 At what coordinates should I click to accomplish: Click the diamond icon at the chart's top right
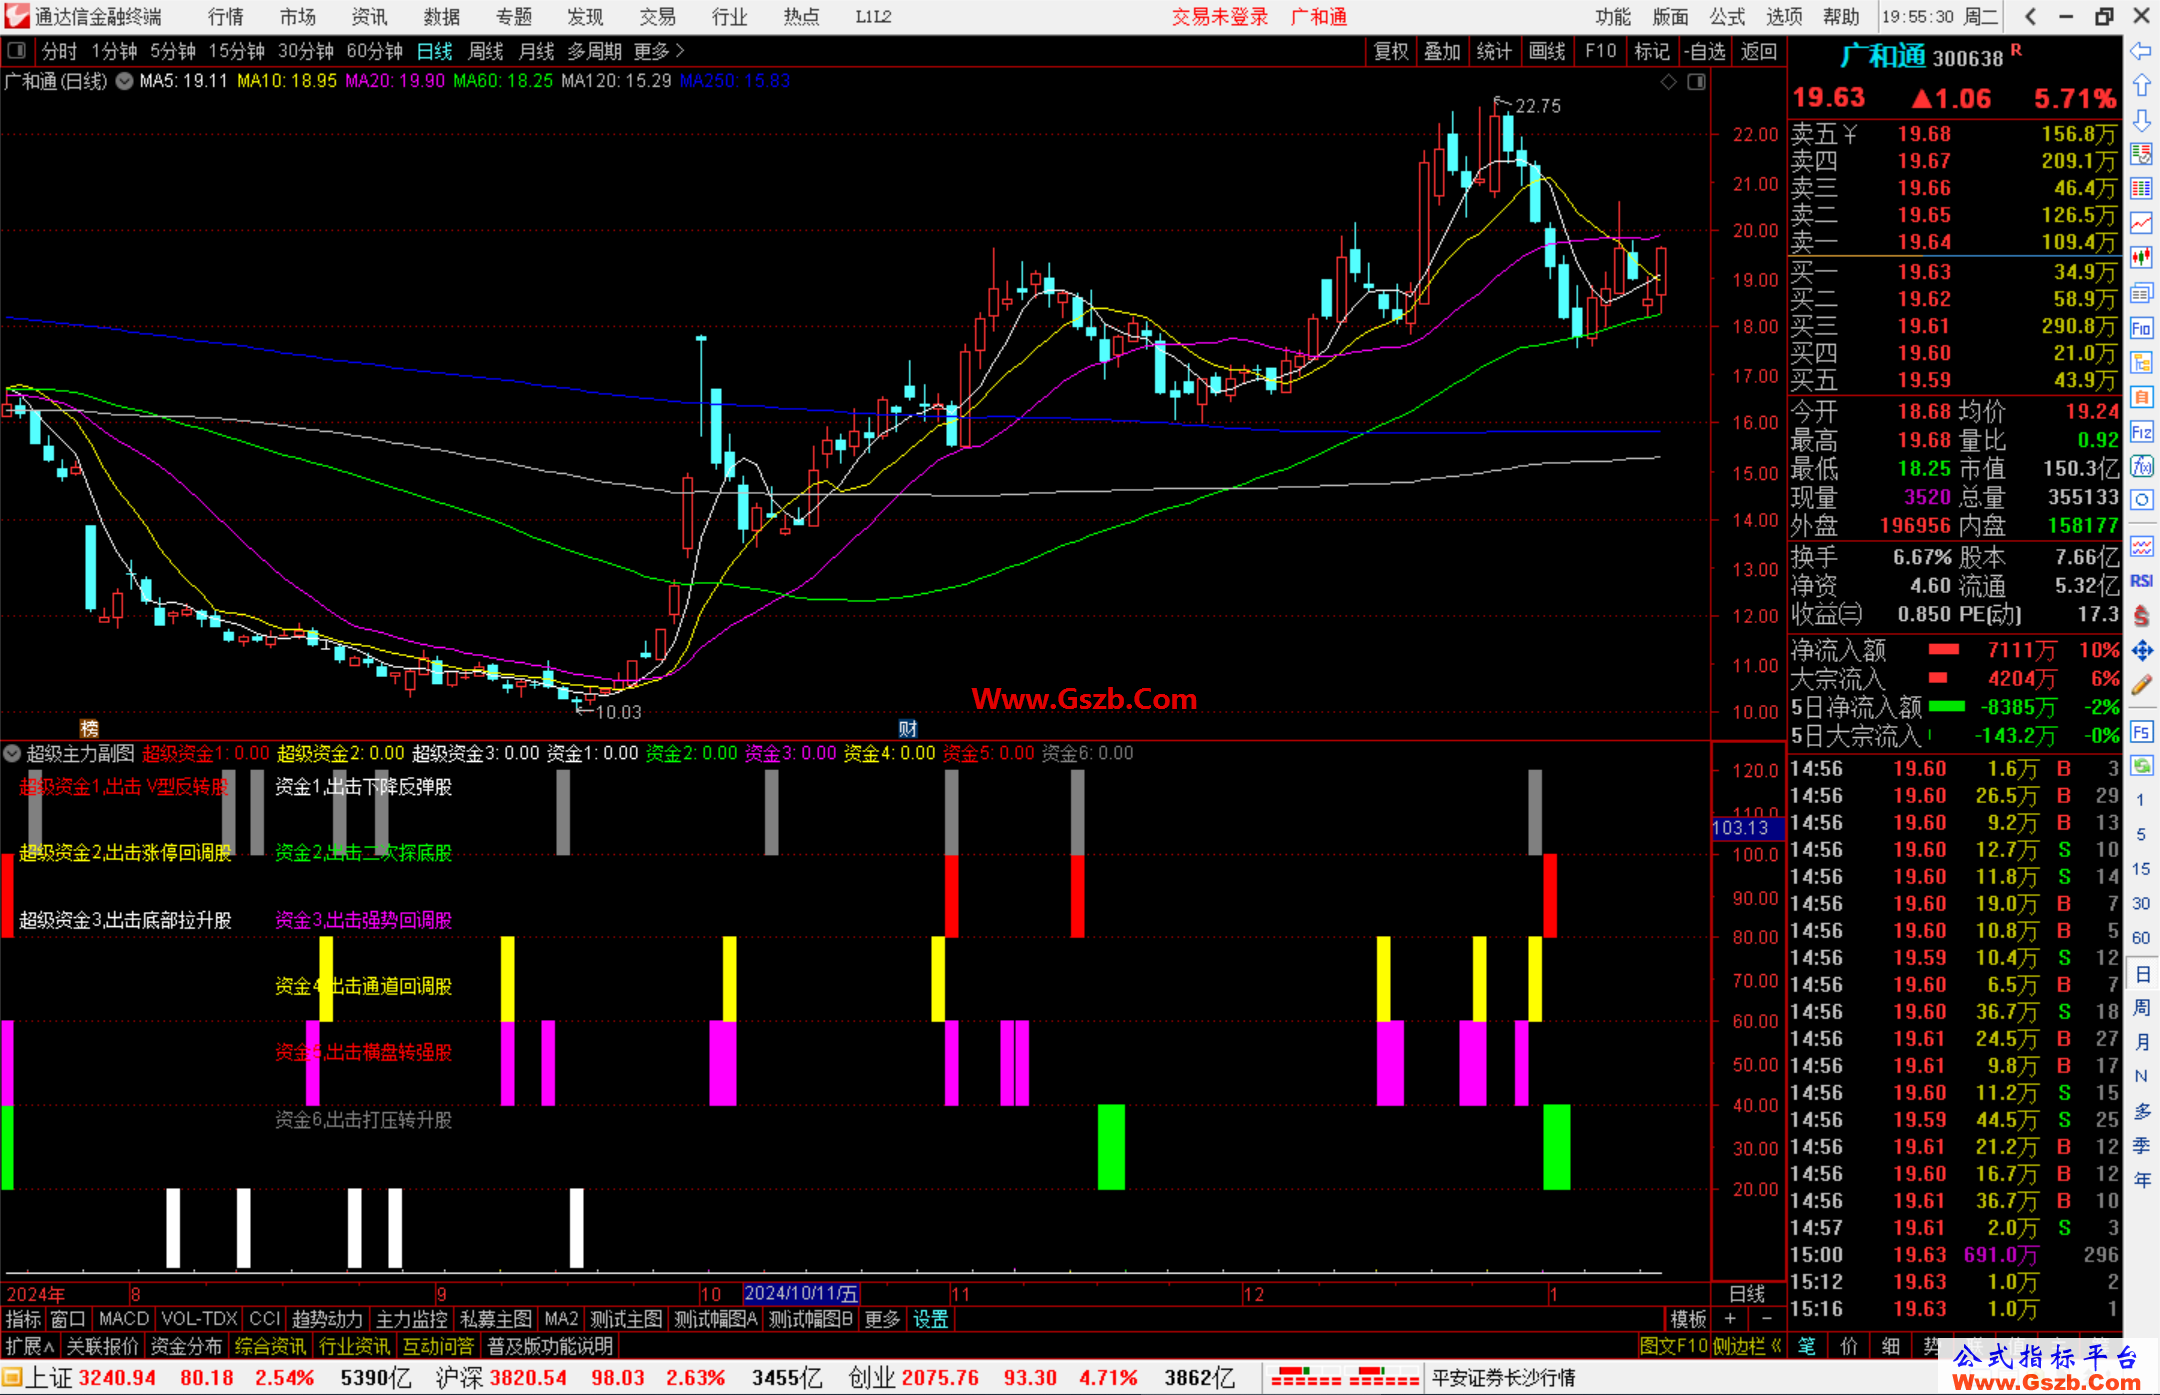(1668, 82)
